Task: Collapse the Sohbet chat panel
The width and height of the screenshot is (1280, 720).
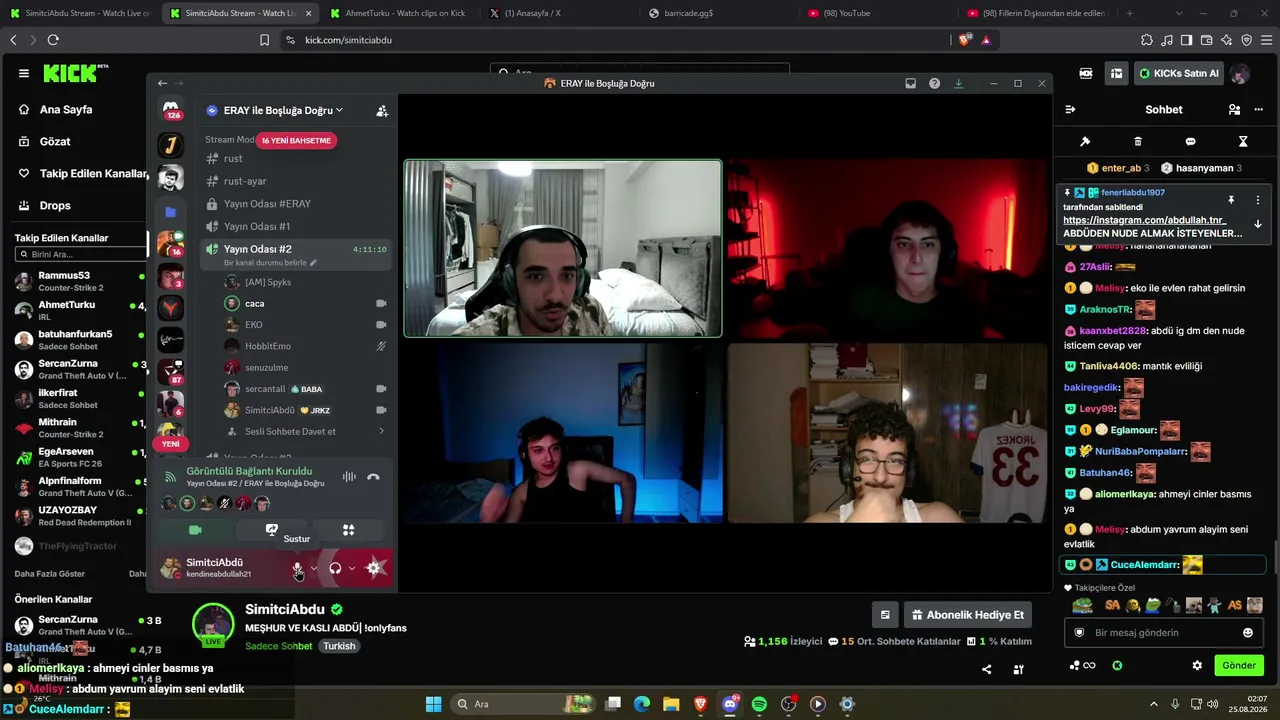Action: (x=1070, y=110)
